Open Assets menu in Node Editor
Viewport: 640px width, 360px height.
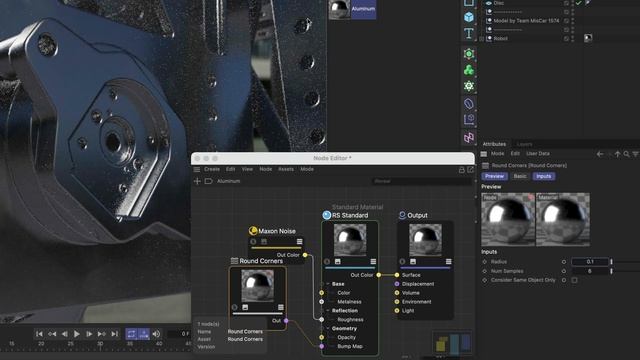pyautogui.click(x=286, y=169)
